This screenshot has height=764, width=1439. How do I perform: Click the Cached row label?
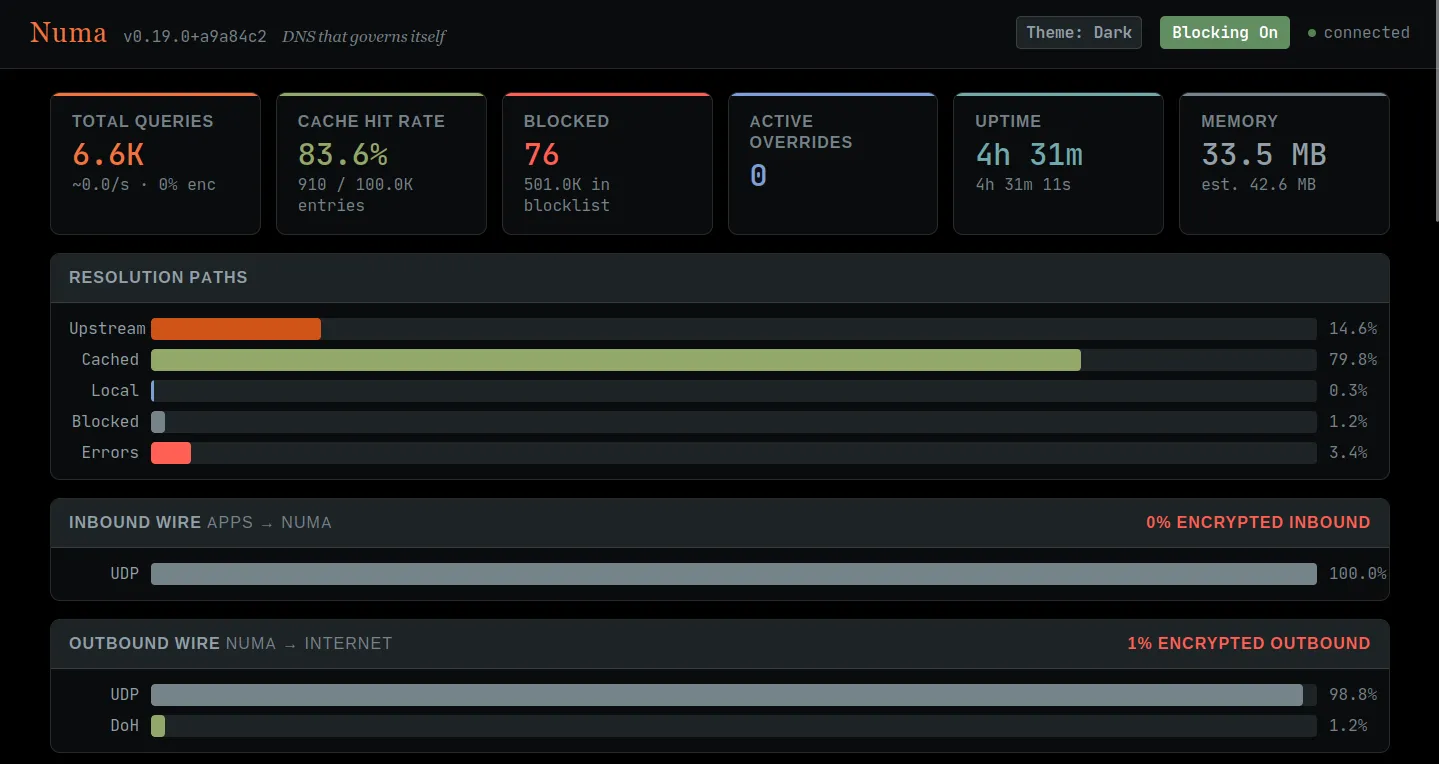coord(110,360)
